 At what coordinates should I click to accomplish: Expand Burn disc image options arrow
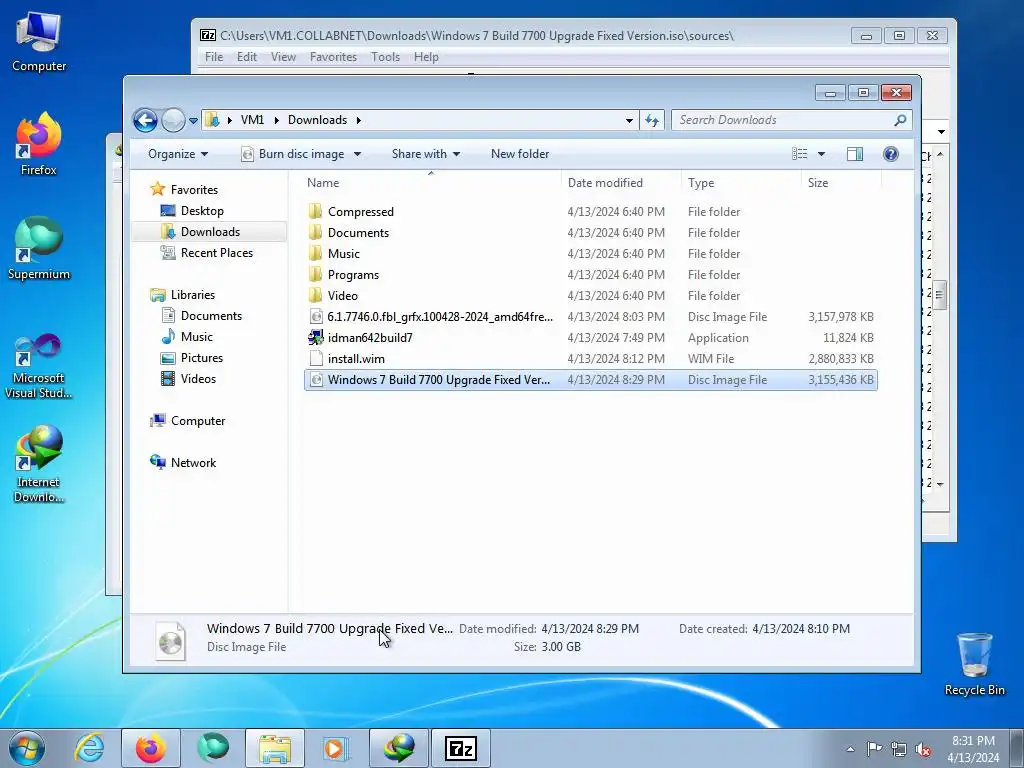[357, 154]
